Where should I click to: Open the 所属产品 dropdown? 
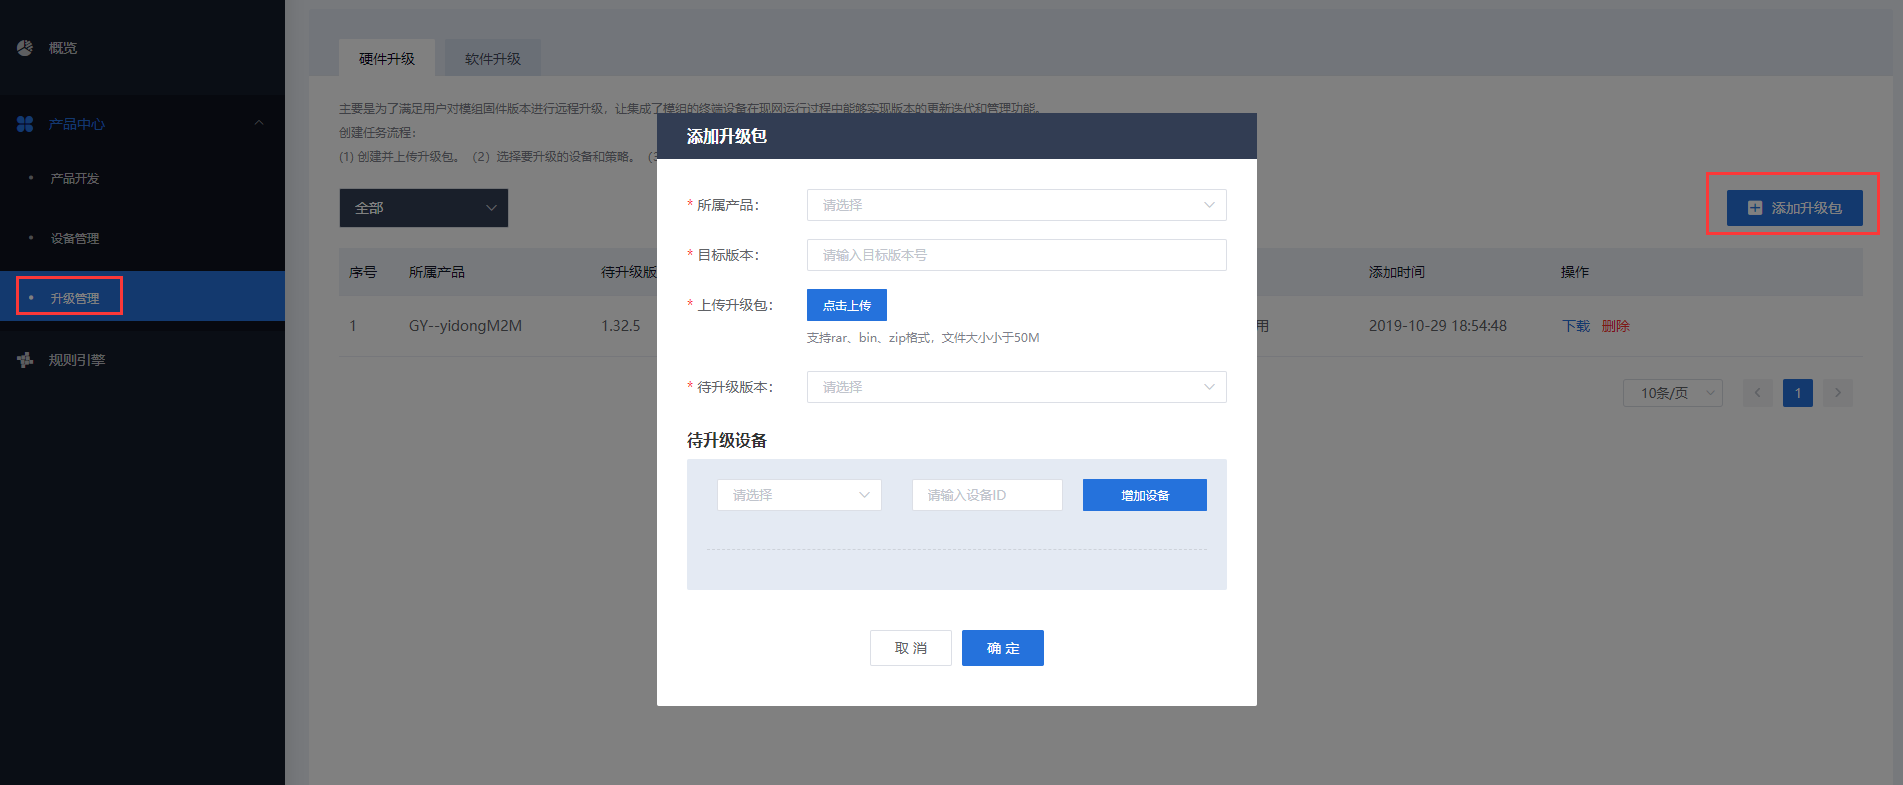pyautogui.click(x=1016, y=205)
